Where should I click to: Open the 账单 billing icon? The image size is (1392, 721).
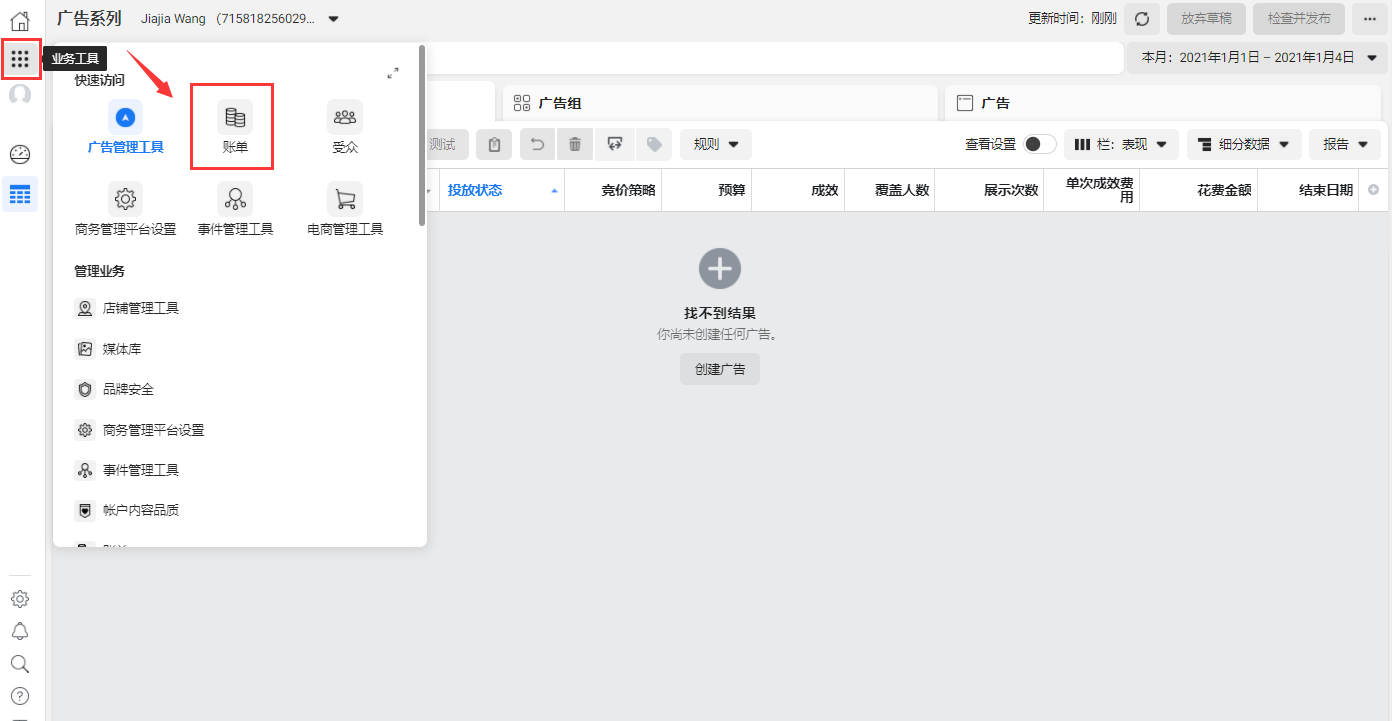(235, 118)
